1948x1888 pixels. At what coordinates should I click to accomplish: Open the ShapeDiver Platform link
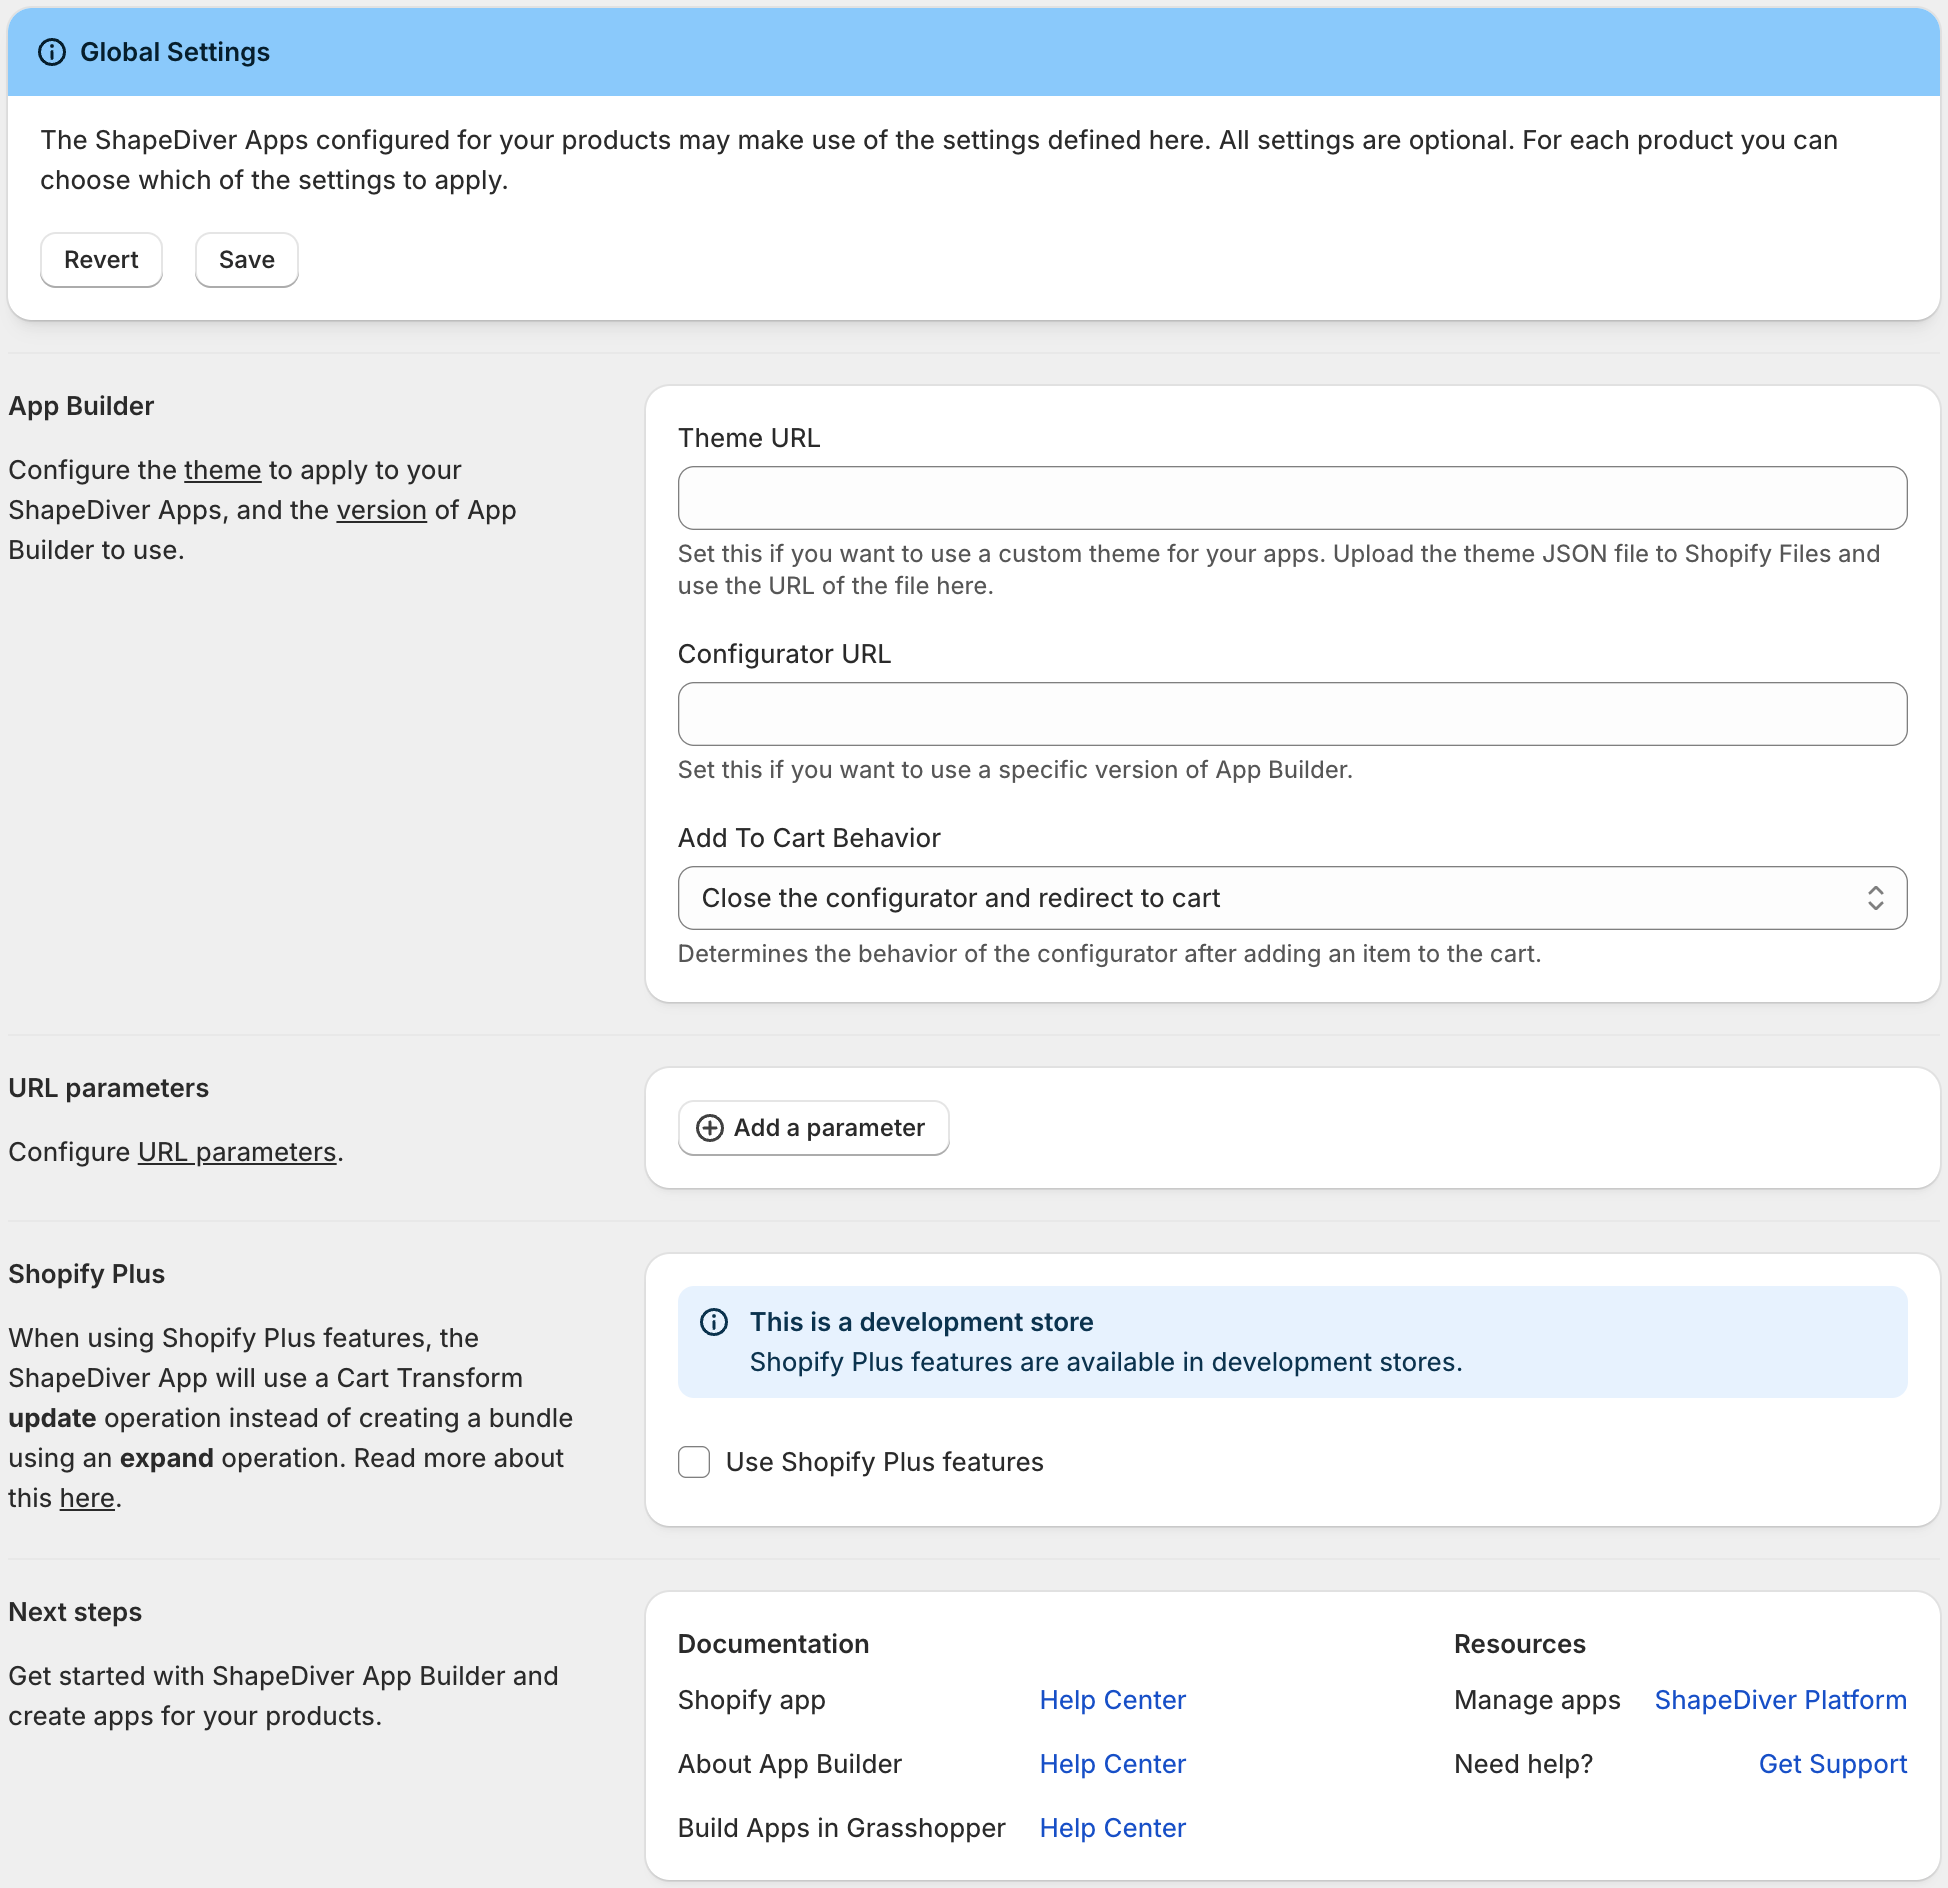(1781, 1700)
